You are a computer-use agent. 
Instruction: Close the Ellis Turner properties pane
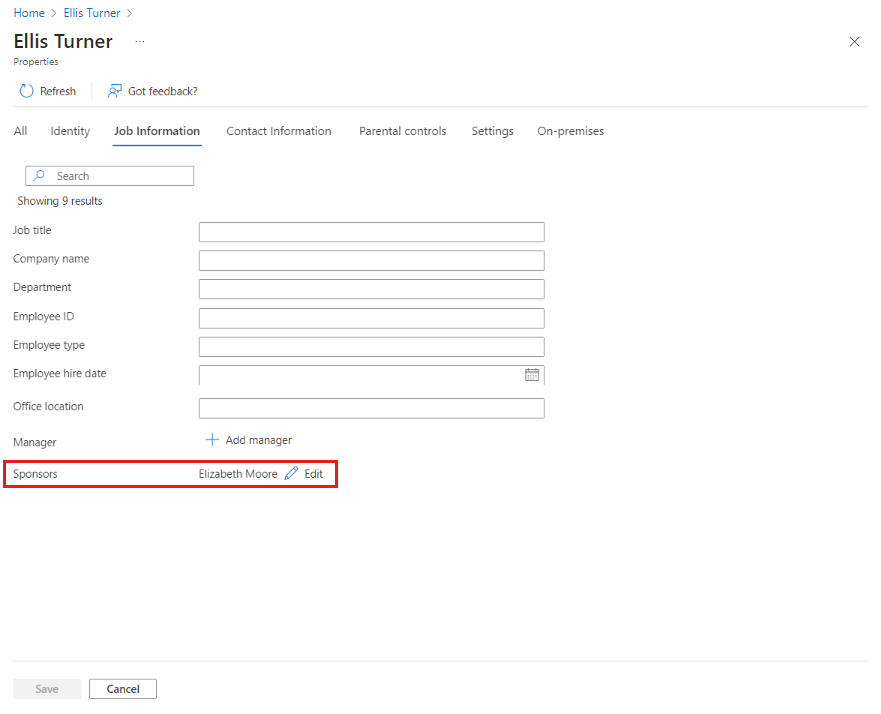pos(855,42)
